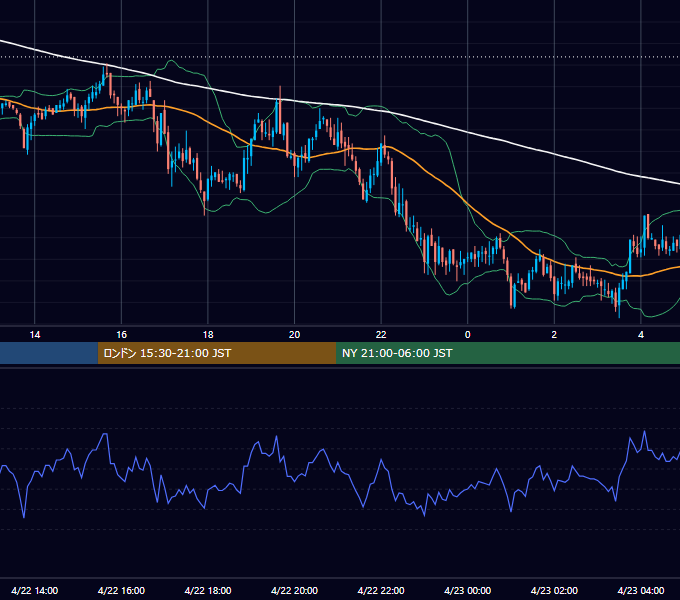Click the 4/22 18:00 date label
Viewport: 680px width, 600px height.
pyautogui.click(x=208, y=590)
